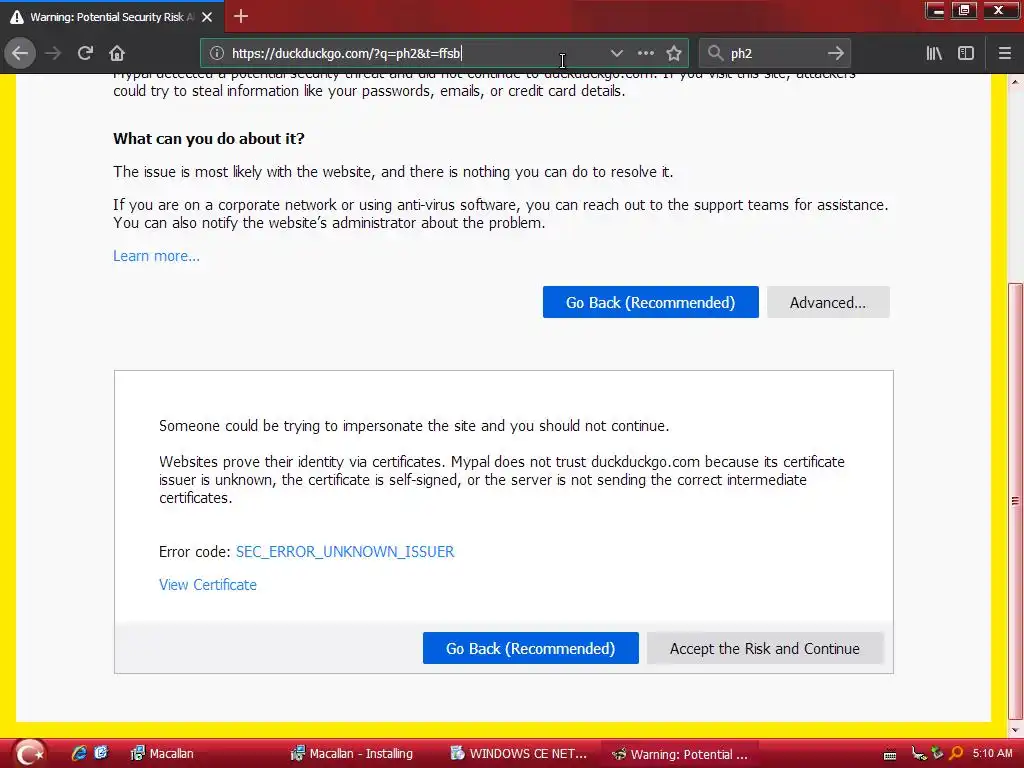Image resolution: width=1024 pixels, height=768 pixels.
Task: Switch to WINDOWS CE NET taskbar window
Action: pos(520,754)
